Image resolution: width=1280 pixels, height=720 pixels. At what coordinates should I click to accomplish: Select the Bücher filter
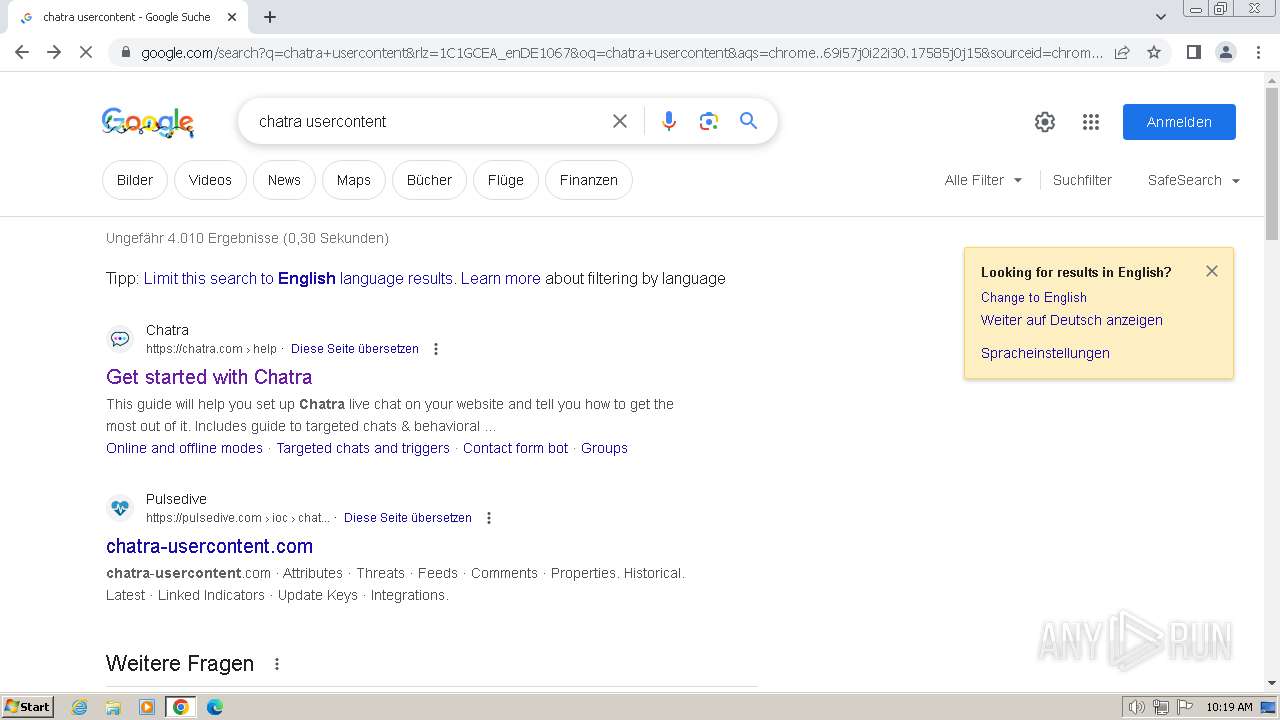click(429, 180)
